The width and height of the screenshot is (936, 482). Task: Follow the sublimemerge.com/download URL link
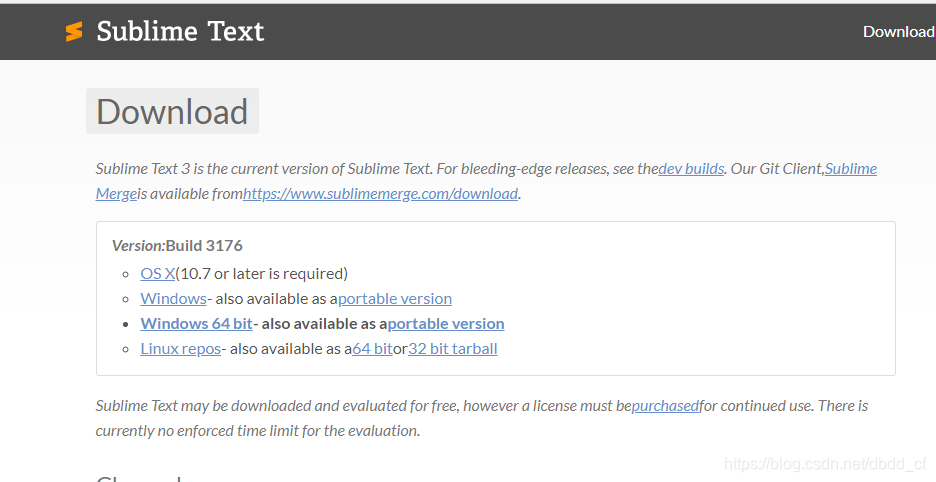[380, 194]
